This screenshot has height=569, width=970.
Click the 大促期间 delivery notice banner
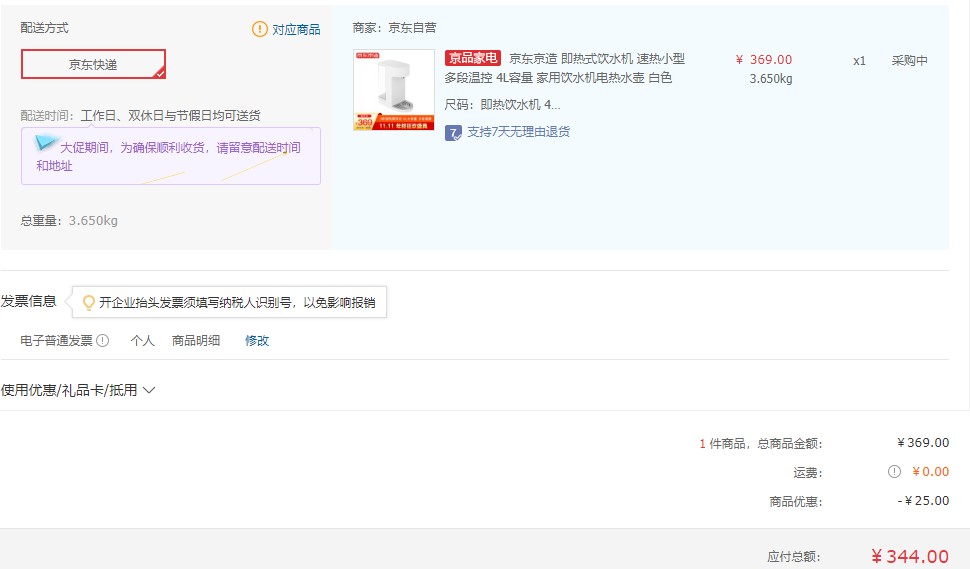click(171, 156)
